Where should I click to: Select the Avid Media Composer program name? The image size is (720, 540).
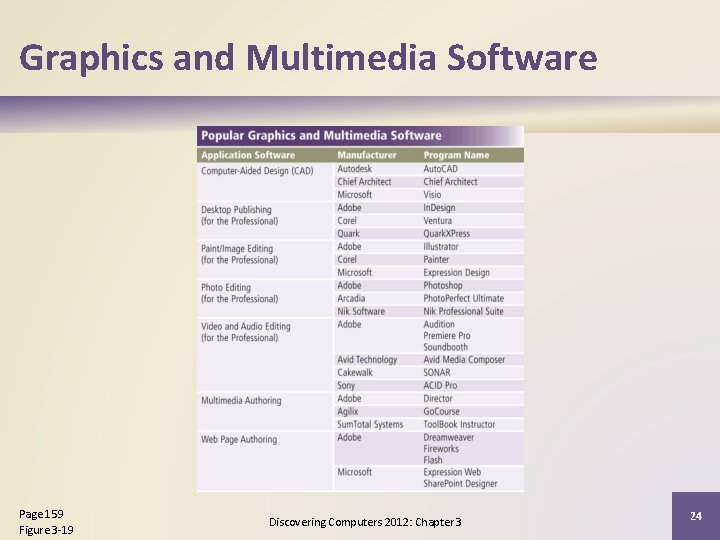pyautogui.click(x=464, y=360)
